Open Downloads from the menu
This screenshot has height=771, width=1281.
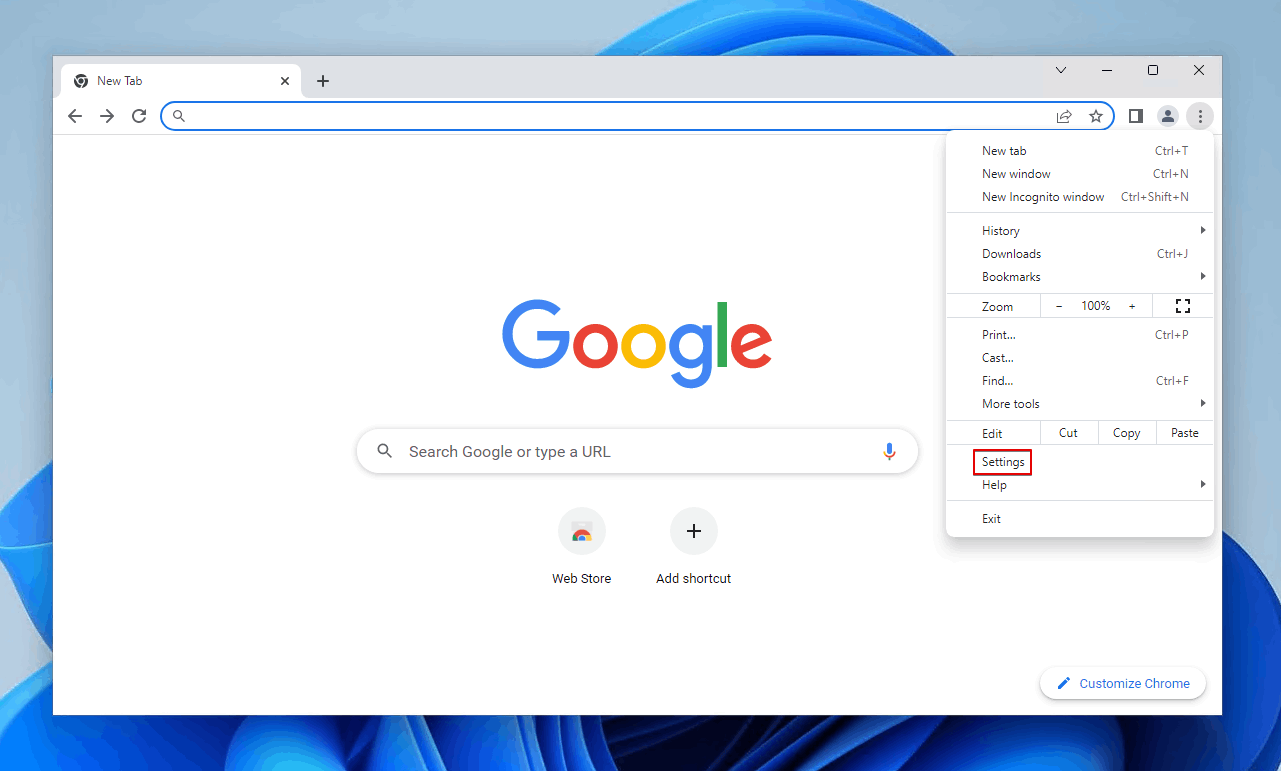click(1080, 254)
